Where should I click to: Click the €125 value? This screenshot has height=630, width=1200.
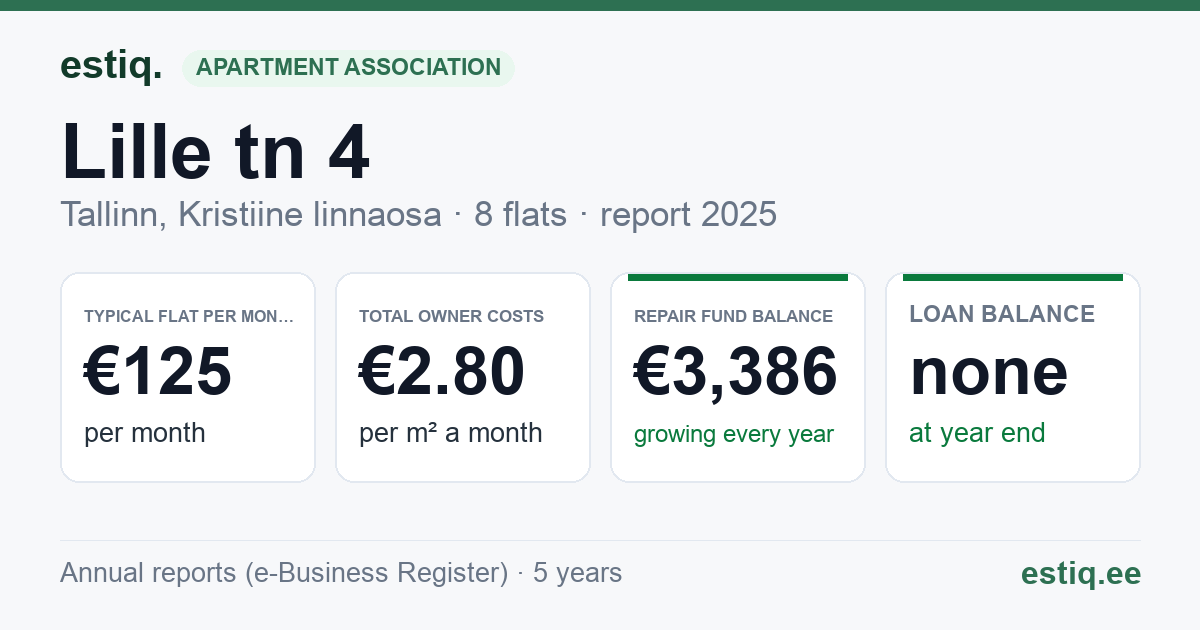point(158,371)
